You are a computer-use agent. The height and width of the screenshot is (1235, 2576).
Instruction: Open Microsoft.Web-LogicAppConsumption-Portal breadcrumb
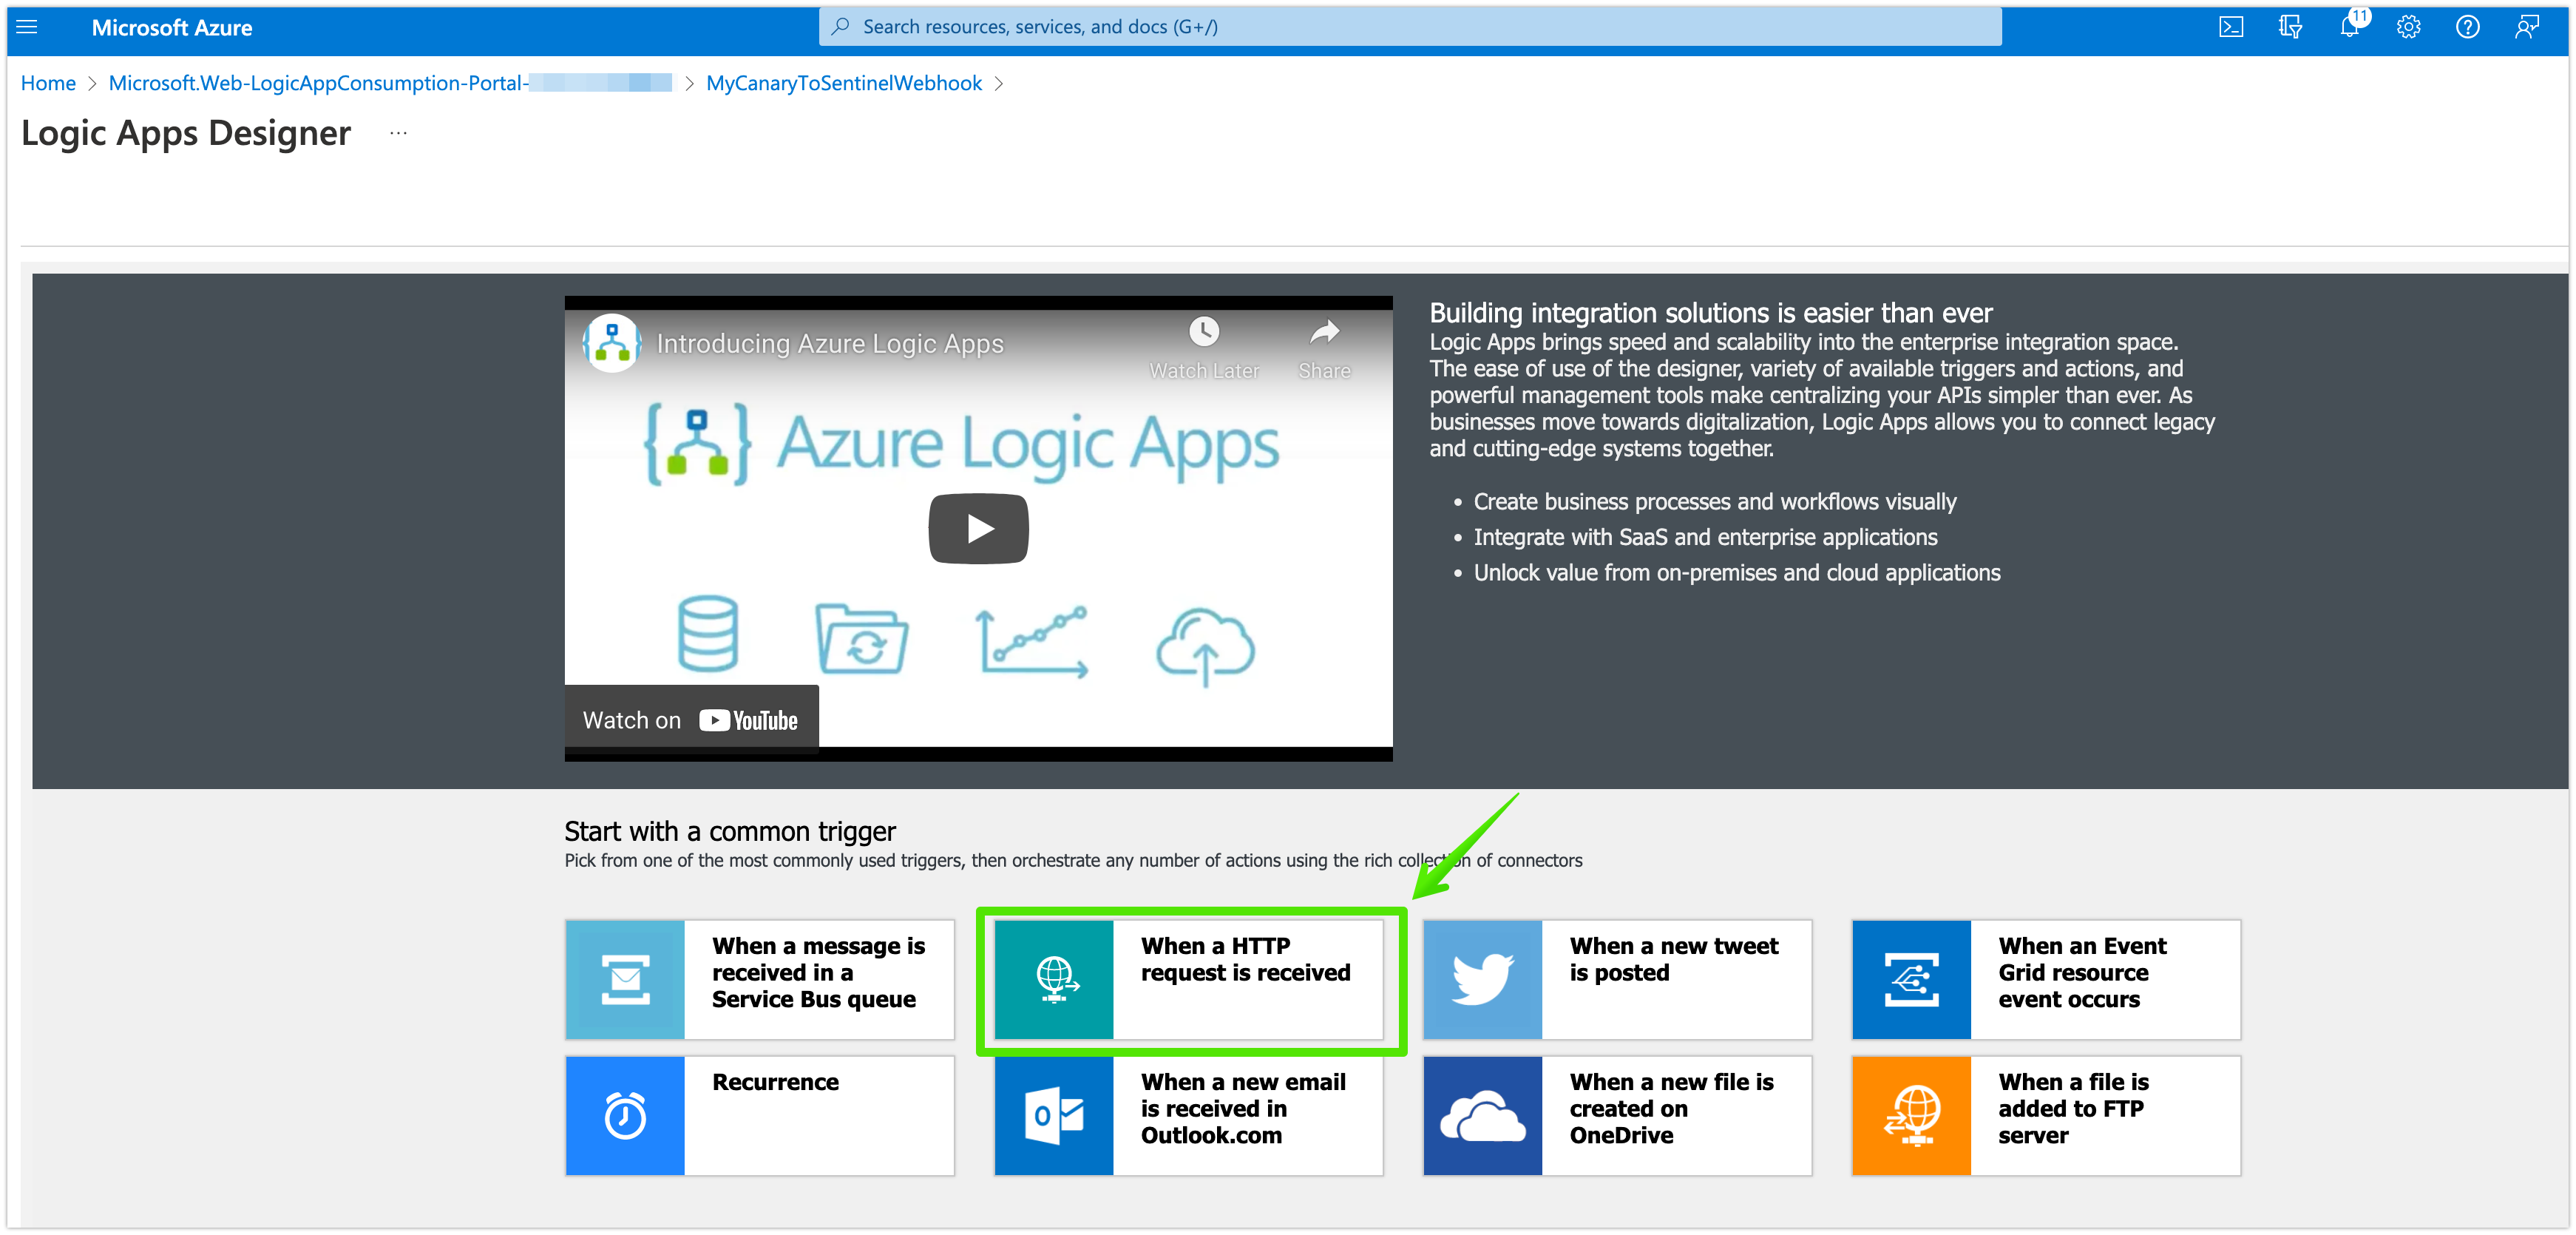389,83
